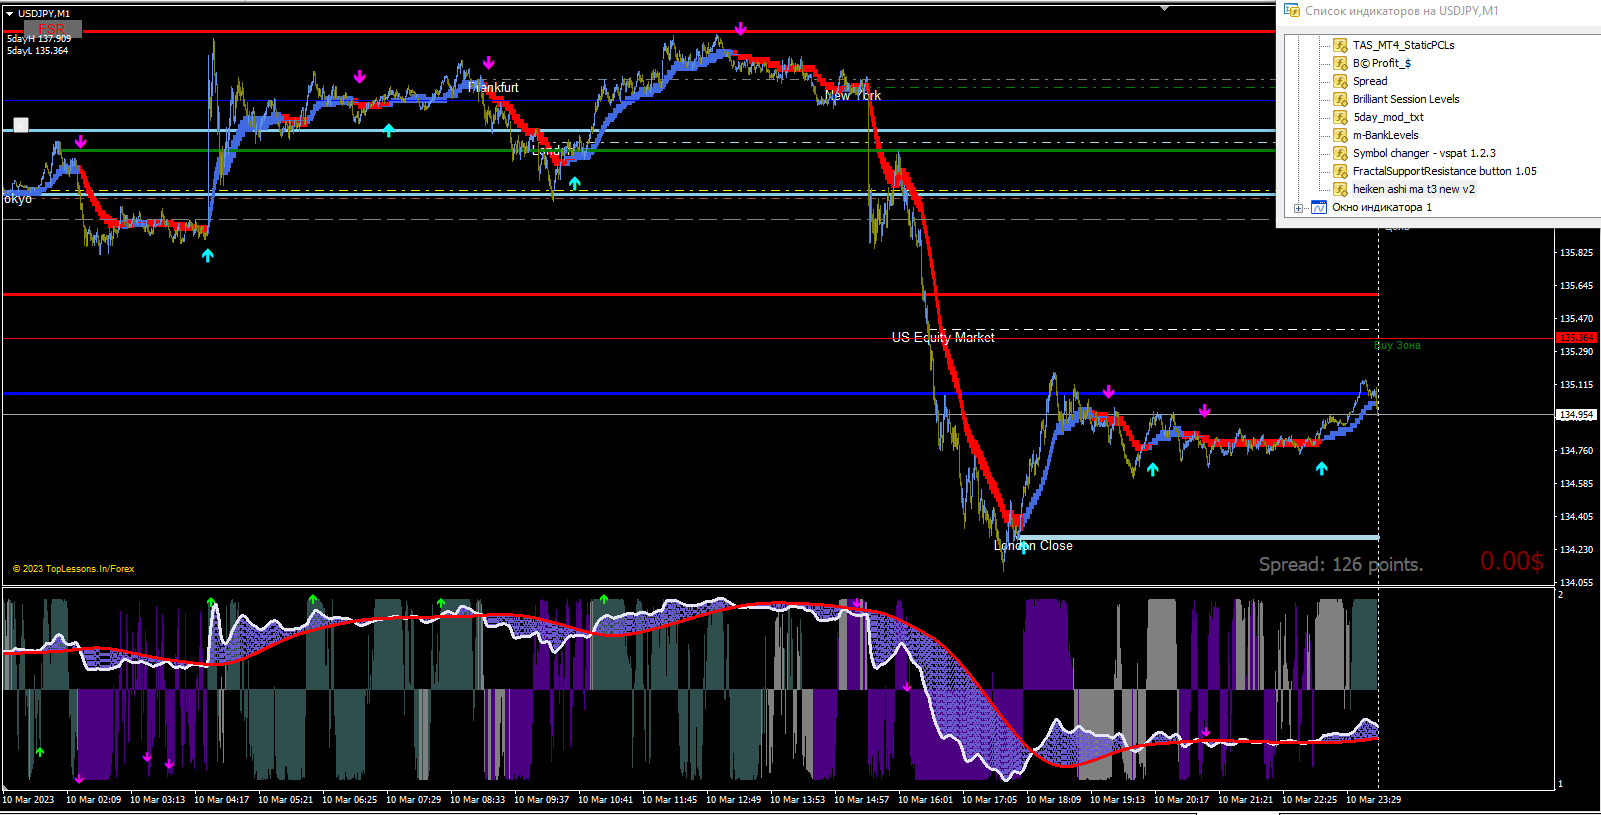Expand the 'Окно индикатора 1' tree node
Viewport: 1601px width, 815px height.
(1298, 208)
